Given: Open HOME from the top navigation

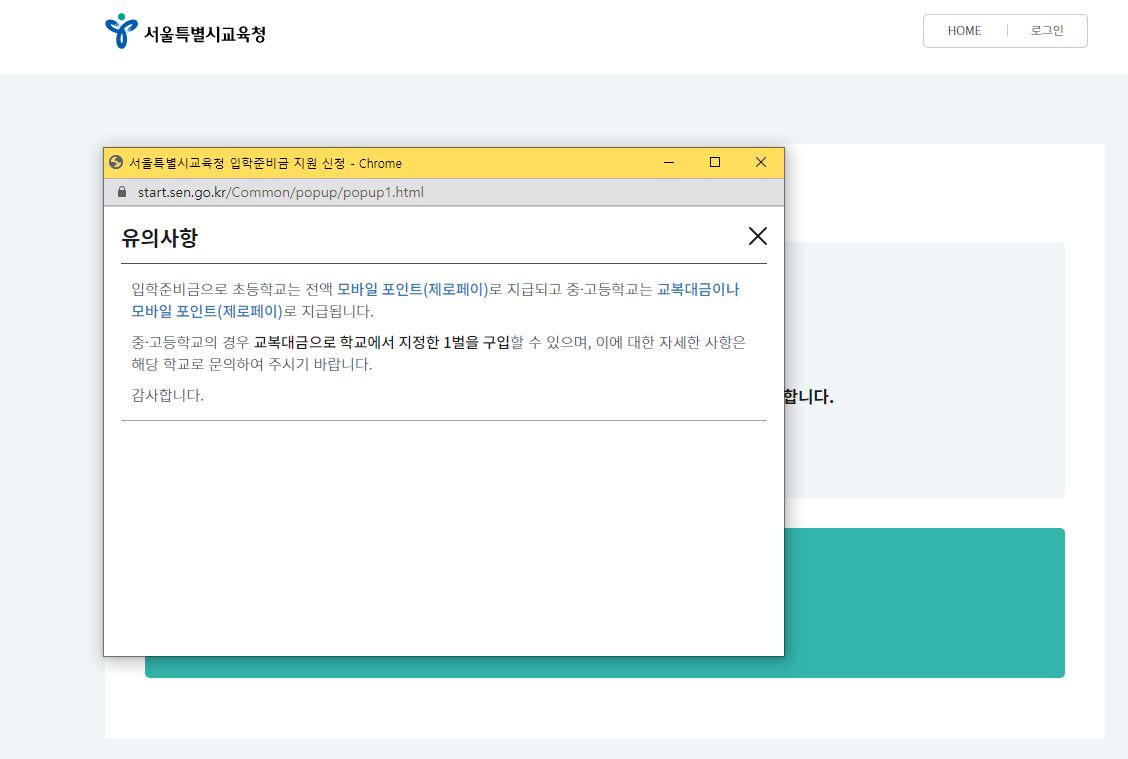Looking at the screenshot, I should coord(963,31).
